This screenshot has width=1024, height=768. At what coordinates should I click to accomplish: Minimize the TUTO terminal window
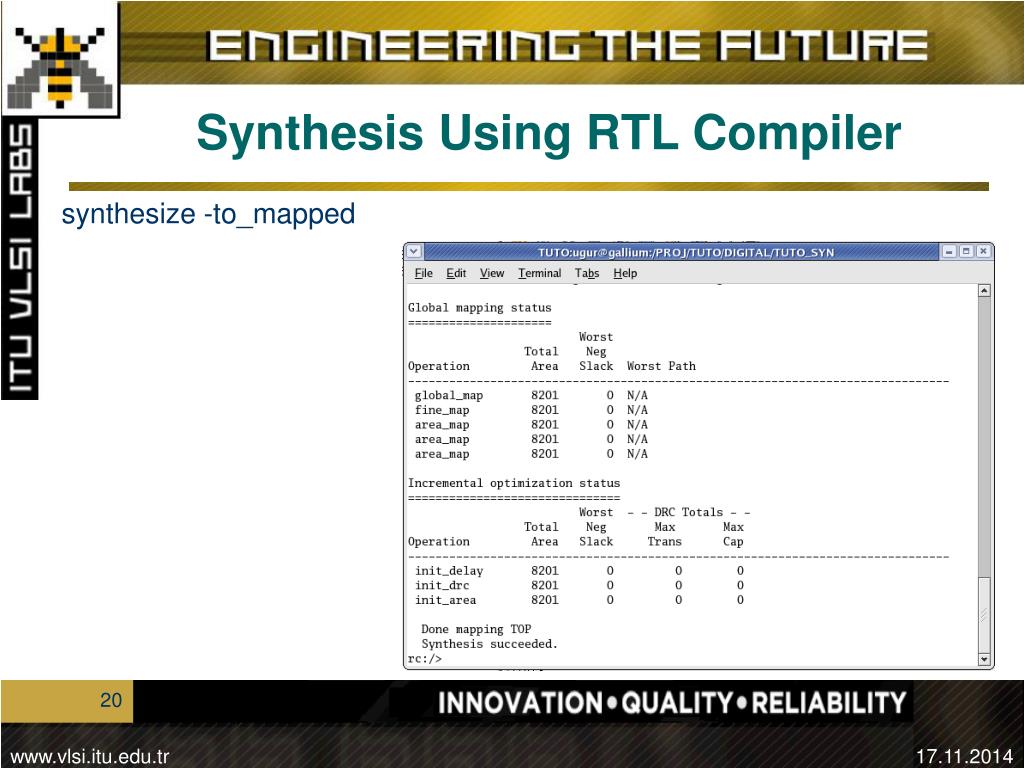[x=950, y=251]
